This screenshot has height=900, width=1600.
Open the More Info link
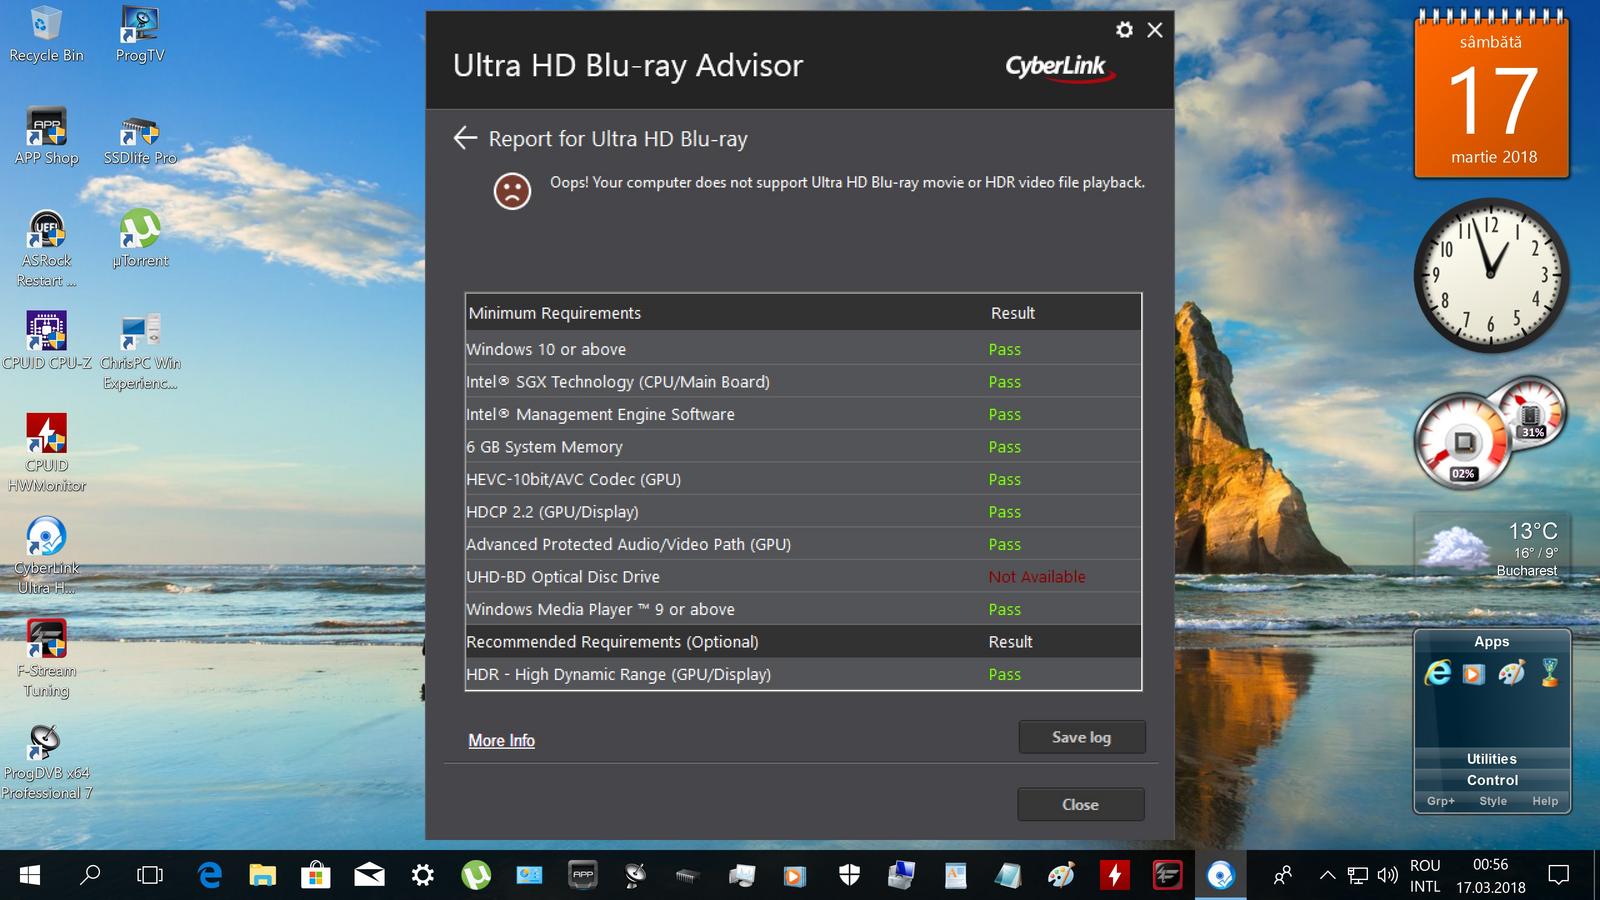pos(502,740)
